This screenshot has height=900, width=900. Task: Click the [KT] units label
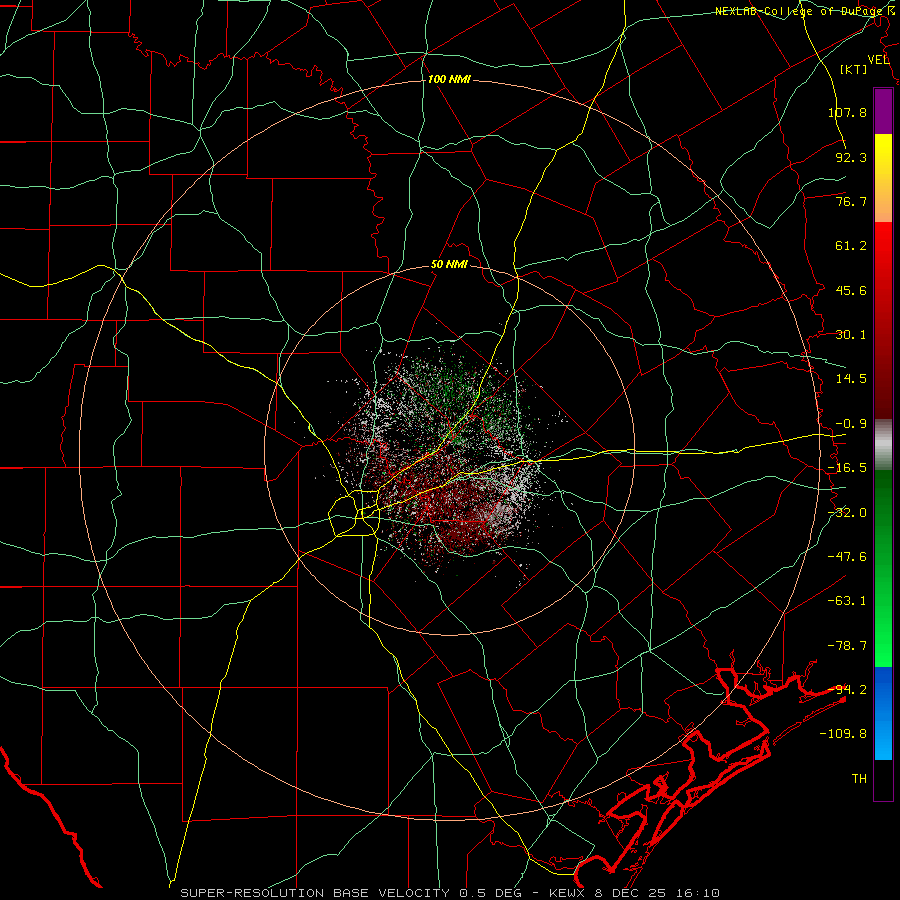854,69
